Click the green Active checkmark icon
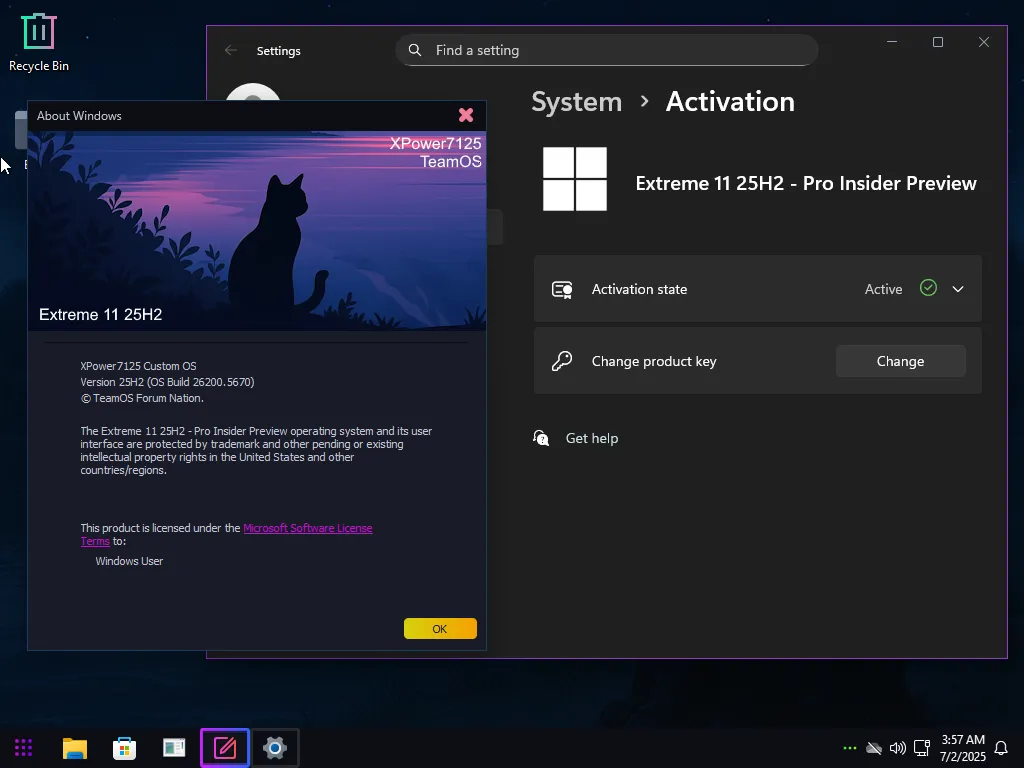The image size is (1024, 768). (x=928, y=288)
